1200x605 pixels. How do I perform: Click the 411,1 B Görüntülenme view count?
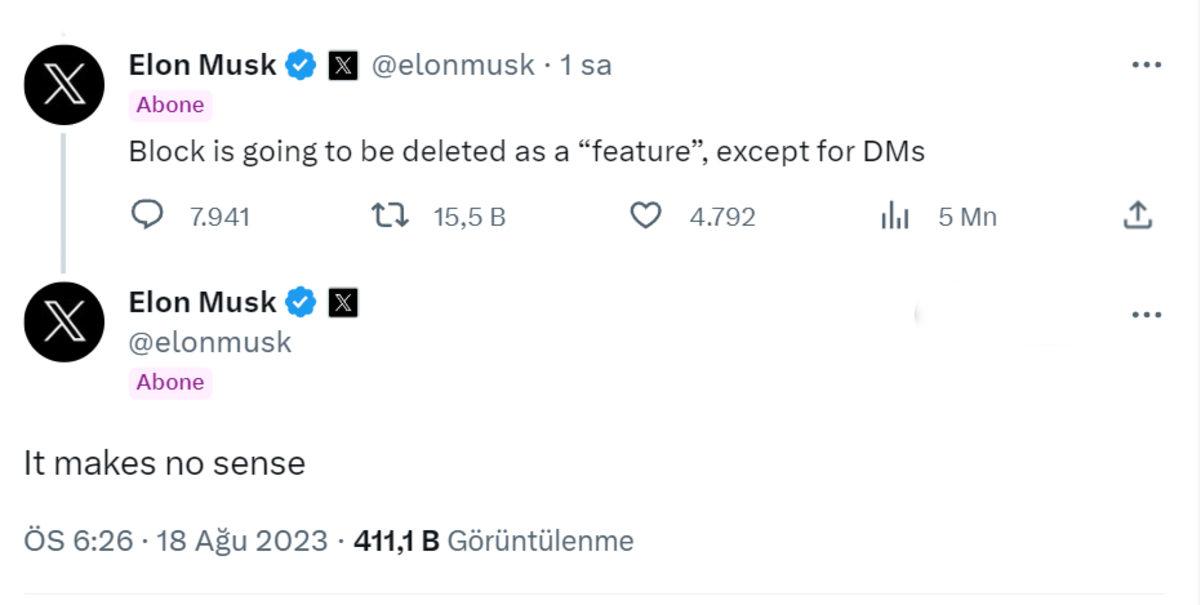(x=493, y=541)
